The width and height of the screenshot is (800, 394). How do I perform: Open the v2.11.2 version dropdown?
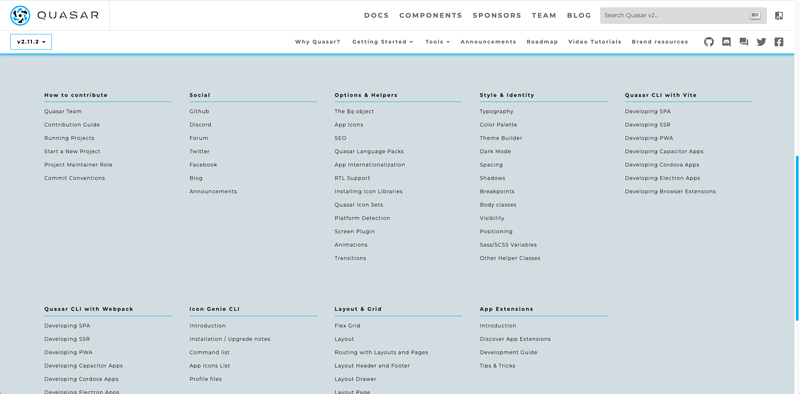31,42
